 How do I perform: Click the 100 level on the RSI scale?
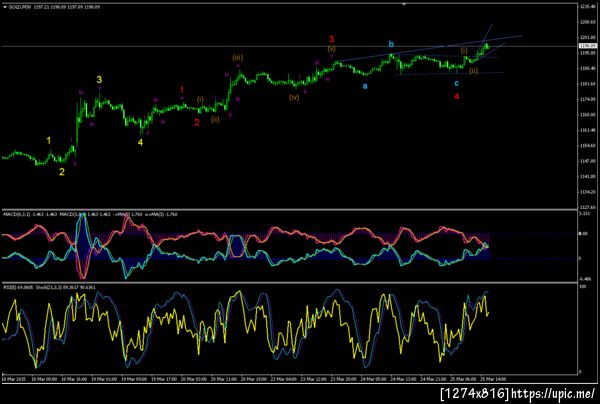[x=583, y=286]
